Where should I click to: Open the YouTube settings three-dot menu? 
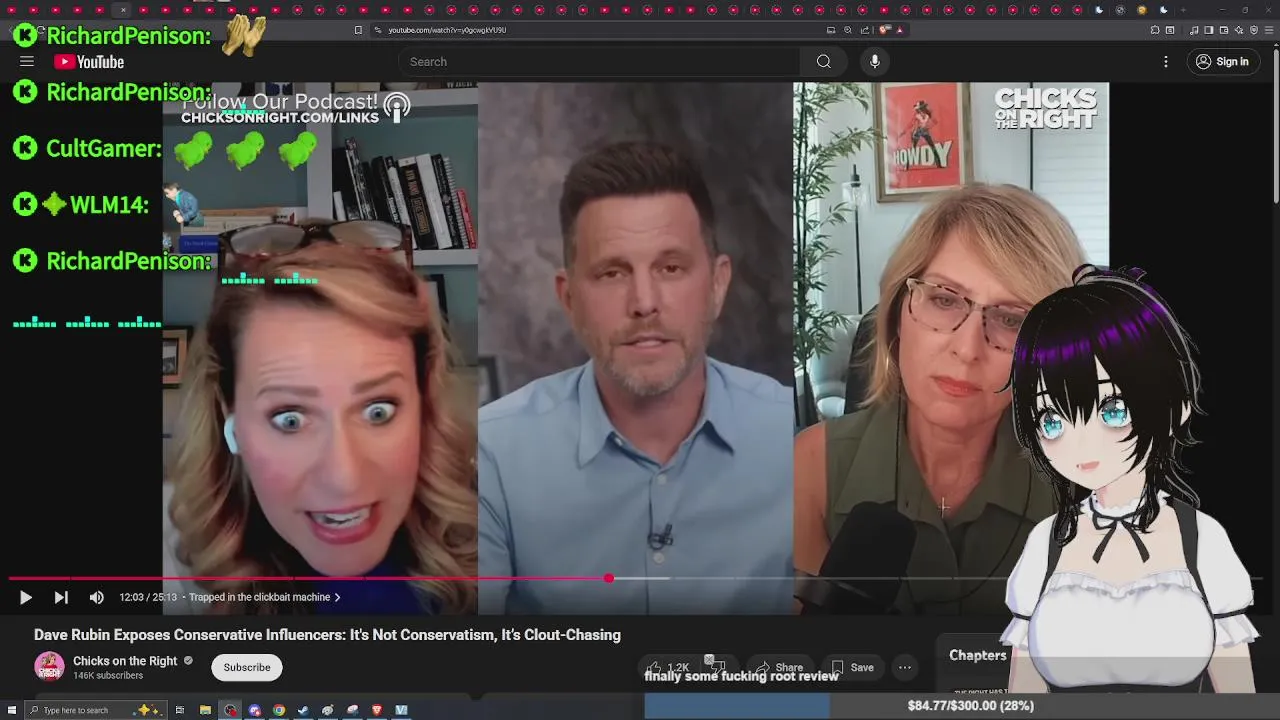coord(1165,61)
